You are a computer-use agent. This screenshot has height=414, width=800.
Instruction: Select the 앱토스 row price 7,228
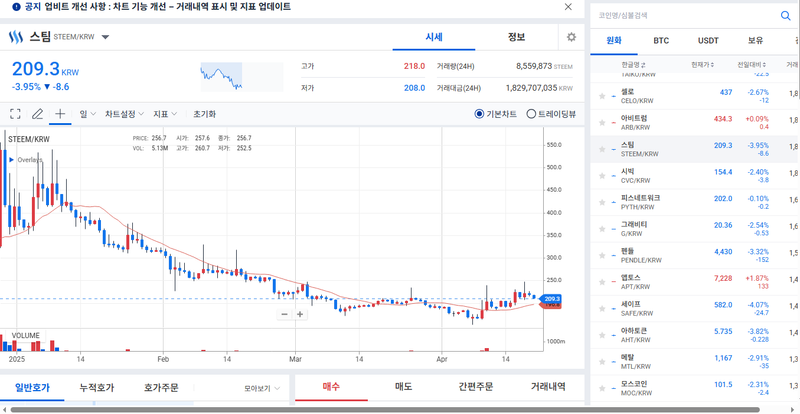[722, 278]
